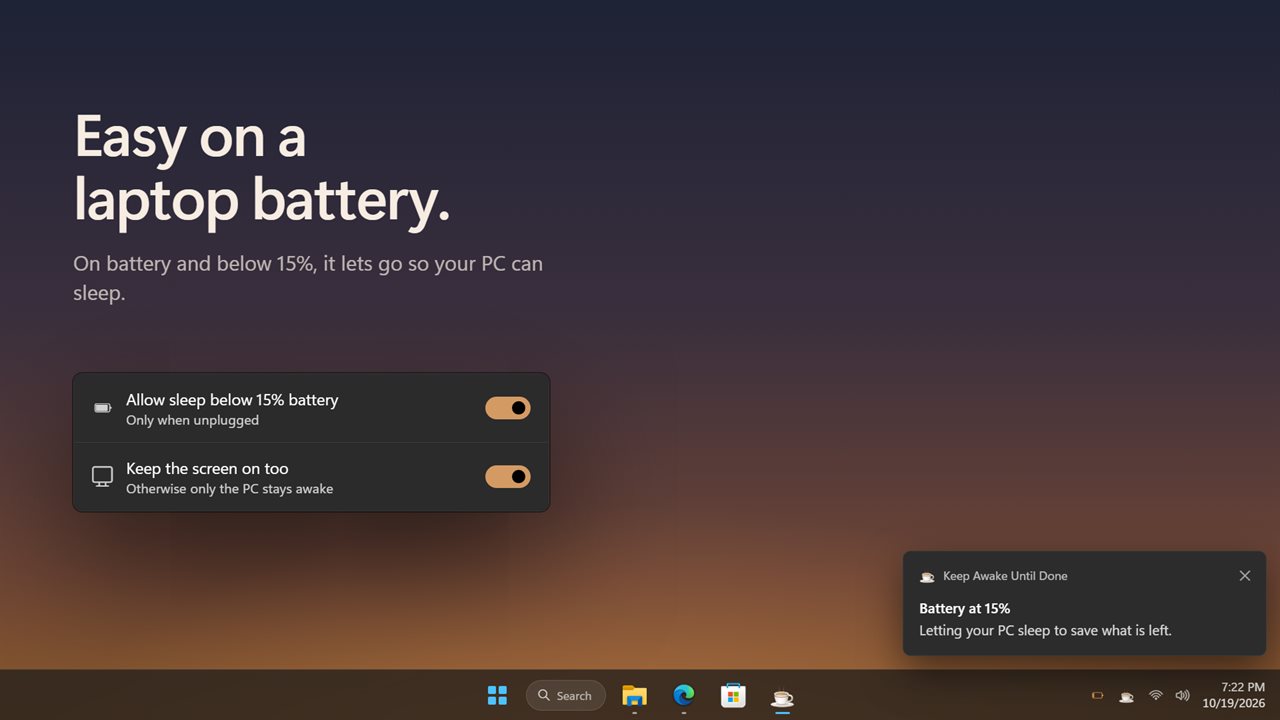Screen dimensions: 1280x720
Task: Click the volume speaker tray icon
Action: (1182, 695)
